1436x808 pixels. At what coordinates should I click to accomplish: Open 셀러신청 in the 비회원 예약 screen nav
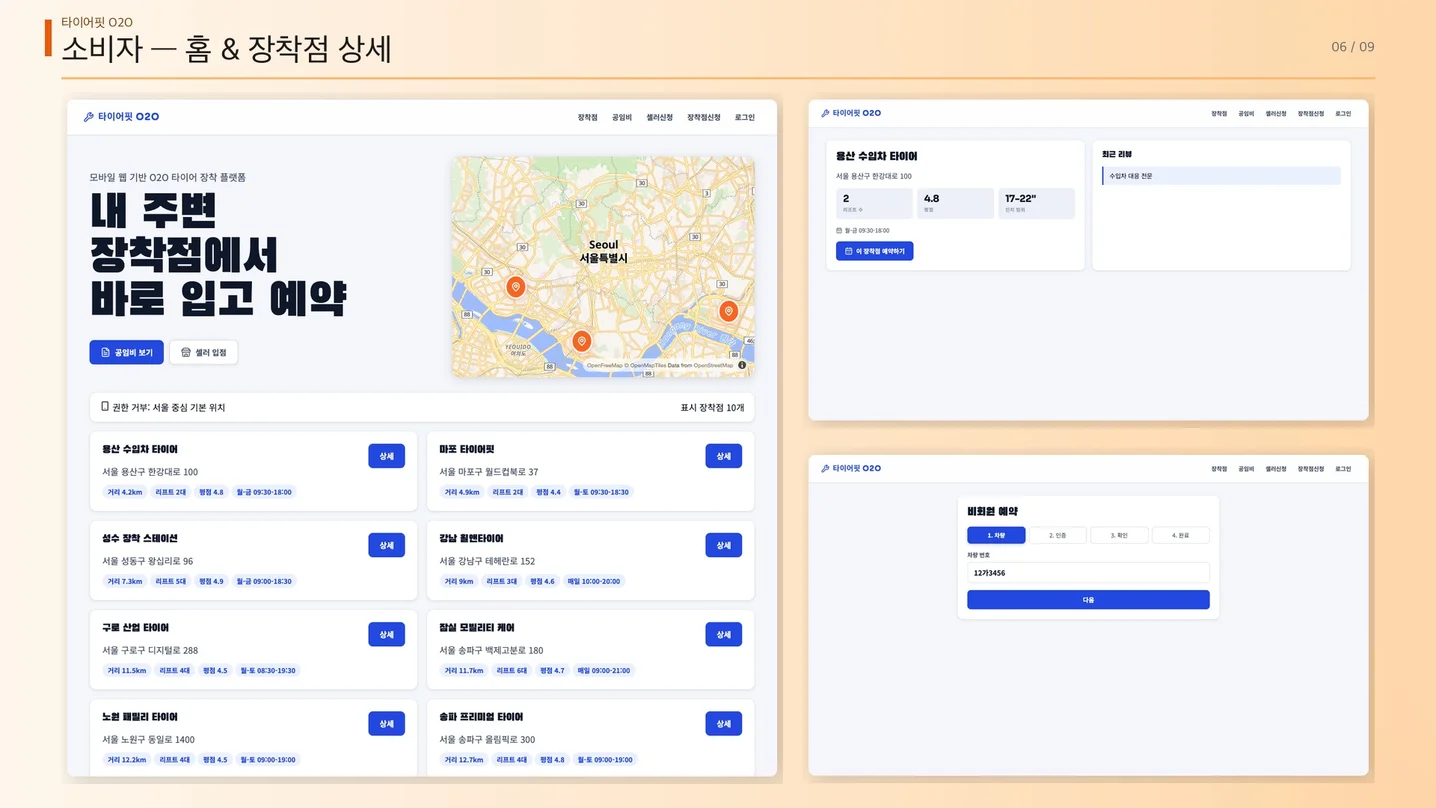(x=1276, y=469)
